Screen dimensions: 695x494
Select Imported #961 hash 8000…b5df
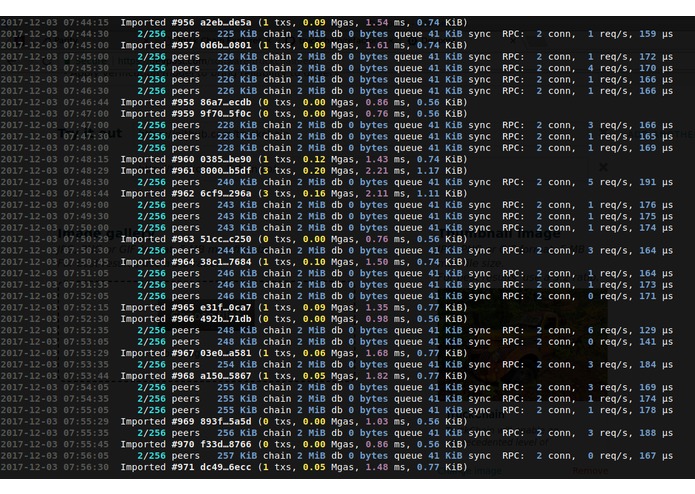[x=226, y=171]
